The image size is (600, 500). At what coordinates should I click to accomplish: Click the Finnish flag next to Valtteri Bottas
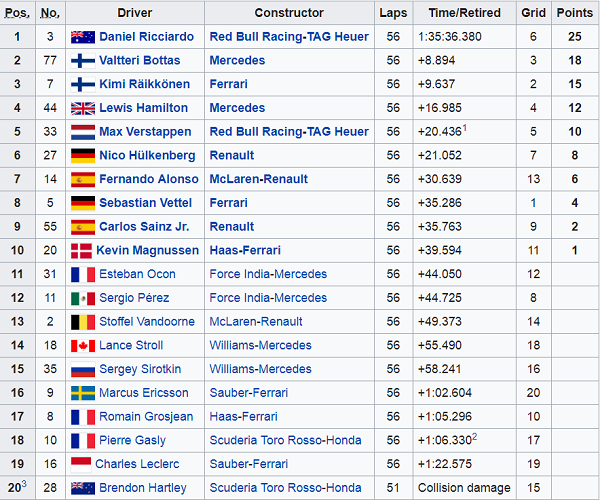click(x=83, y=60)
